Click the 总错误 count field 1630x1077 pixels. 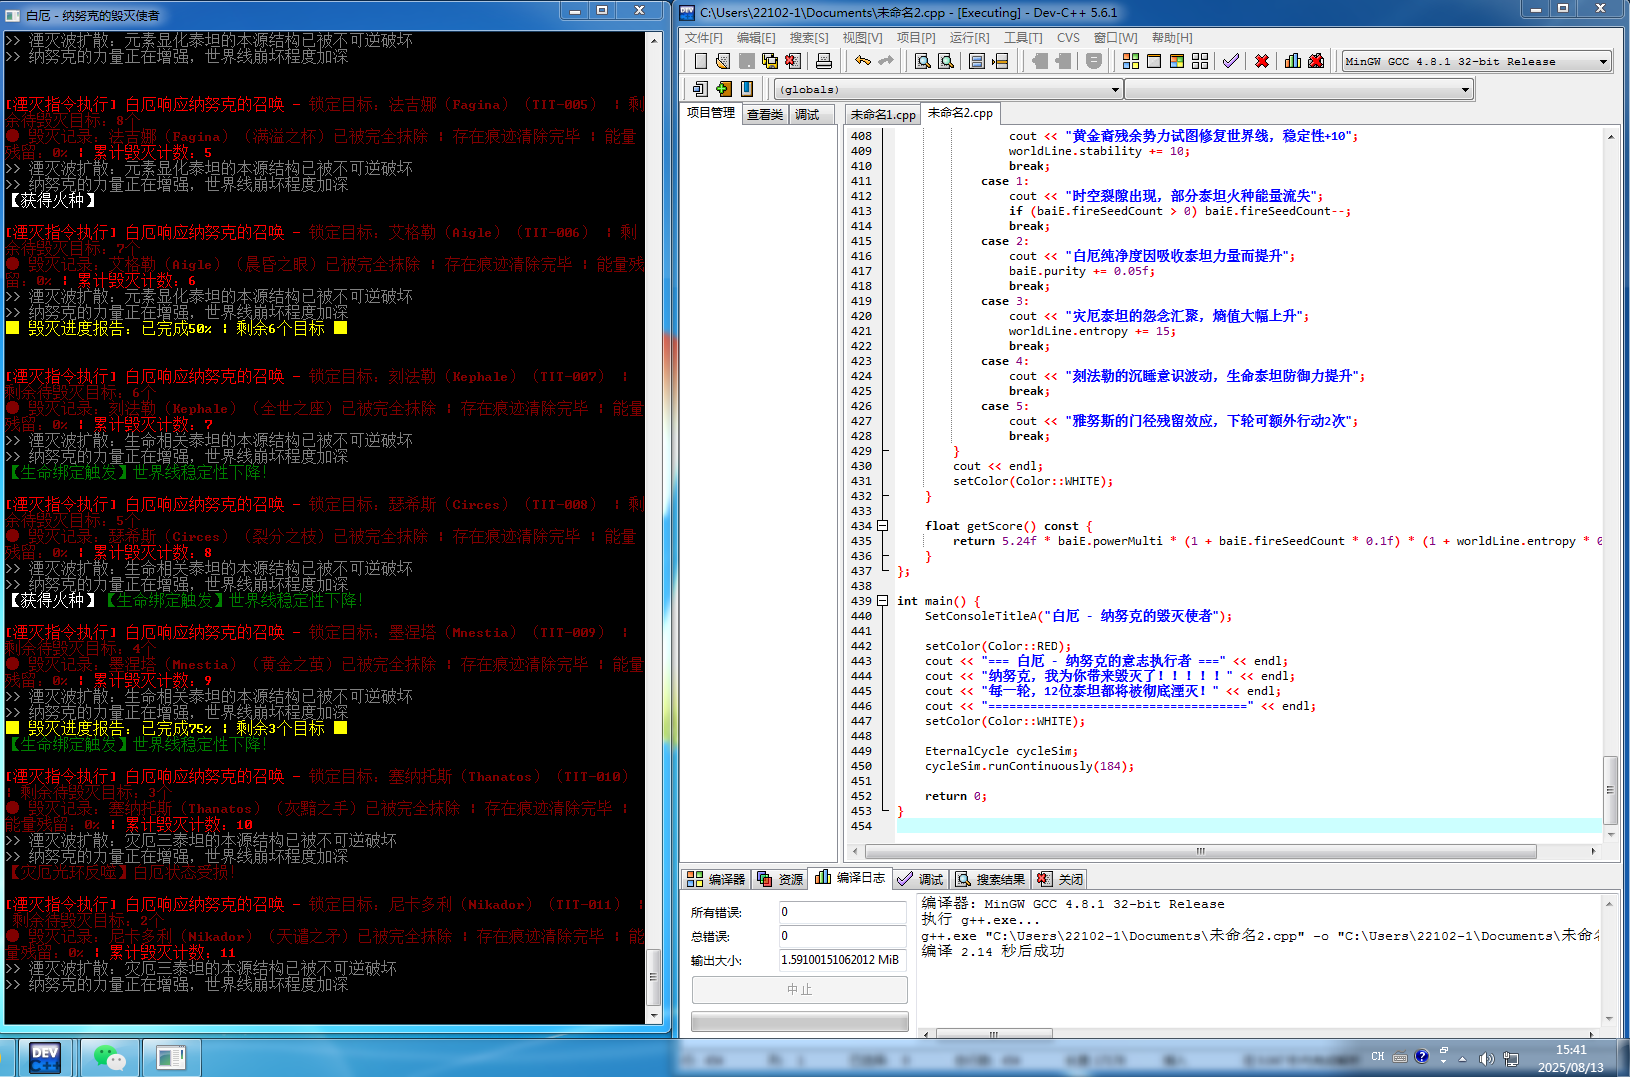point(842,936)
